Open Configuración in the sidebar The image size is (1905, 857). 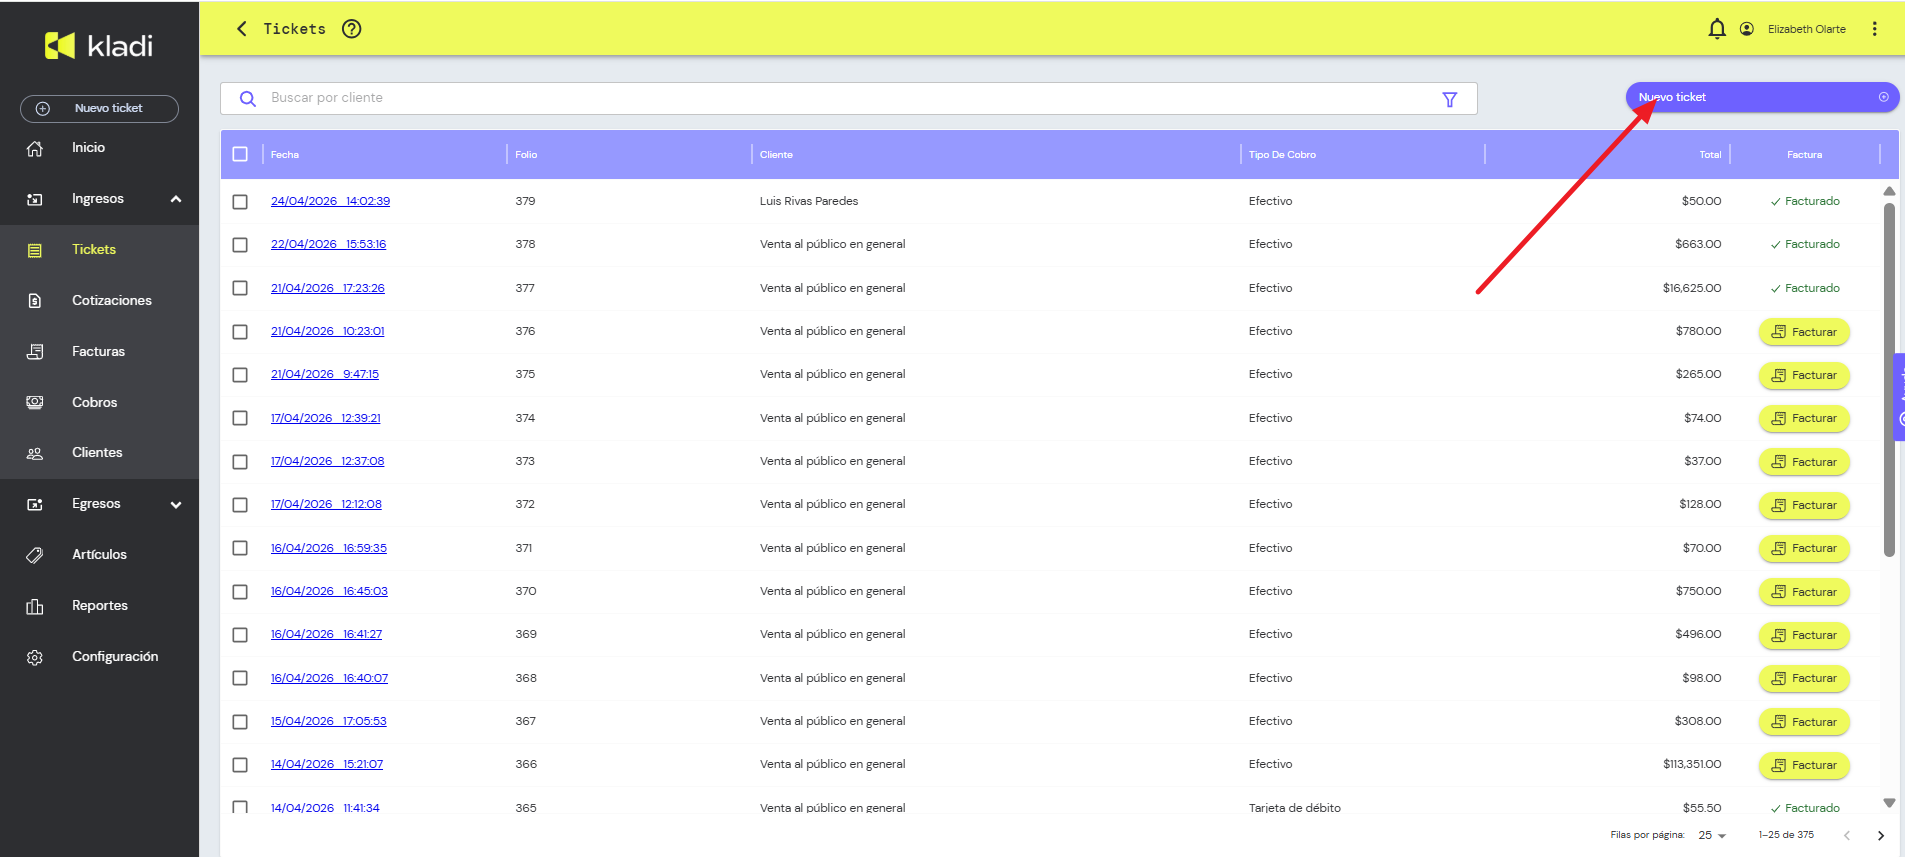pyautogui.click(x=115, y=657)
